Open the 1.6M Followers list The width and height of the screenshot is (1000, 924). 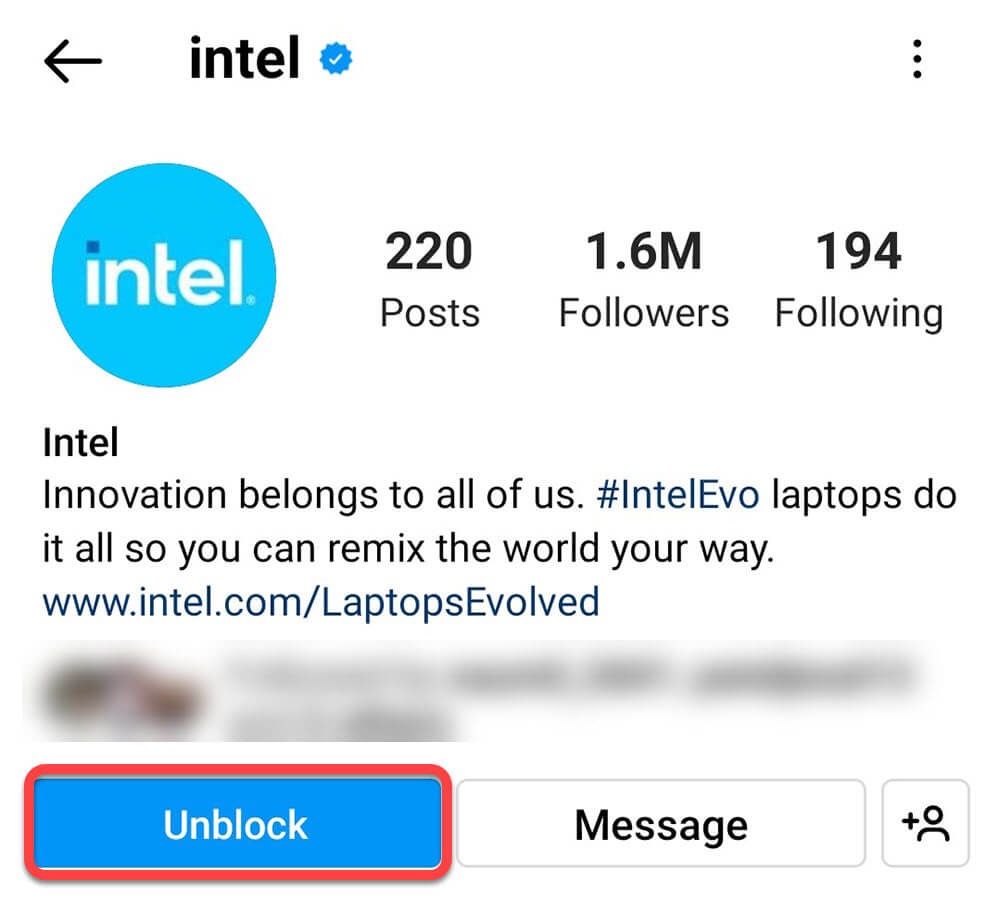pyautogui.click(x=643, y=252)
